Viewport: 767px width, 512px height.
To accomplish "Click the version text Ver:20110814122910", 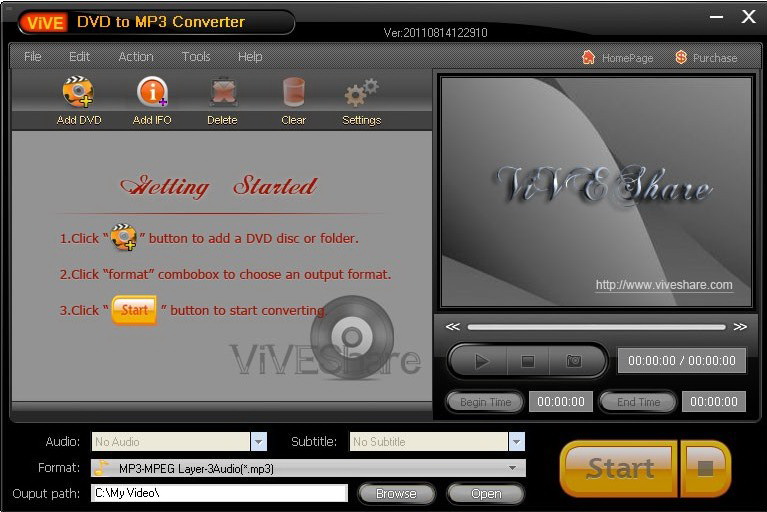I will tap(435, 33).
